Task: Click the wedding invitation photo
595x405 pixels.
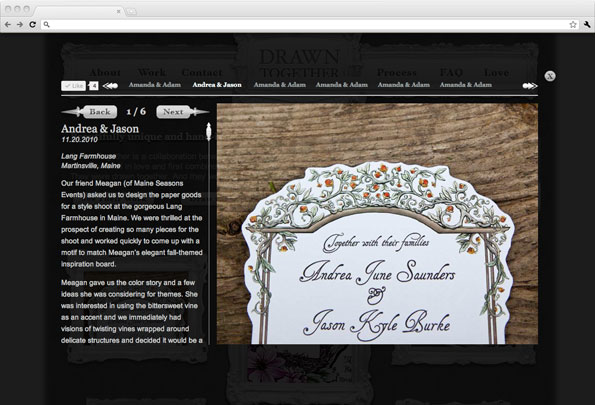Action: point(377,224)
